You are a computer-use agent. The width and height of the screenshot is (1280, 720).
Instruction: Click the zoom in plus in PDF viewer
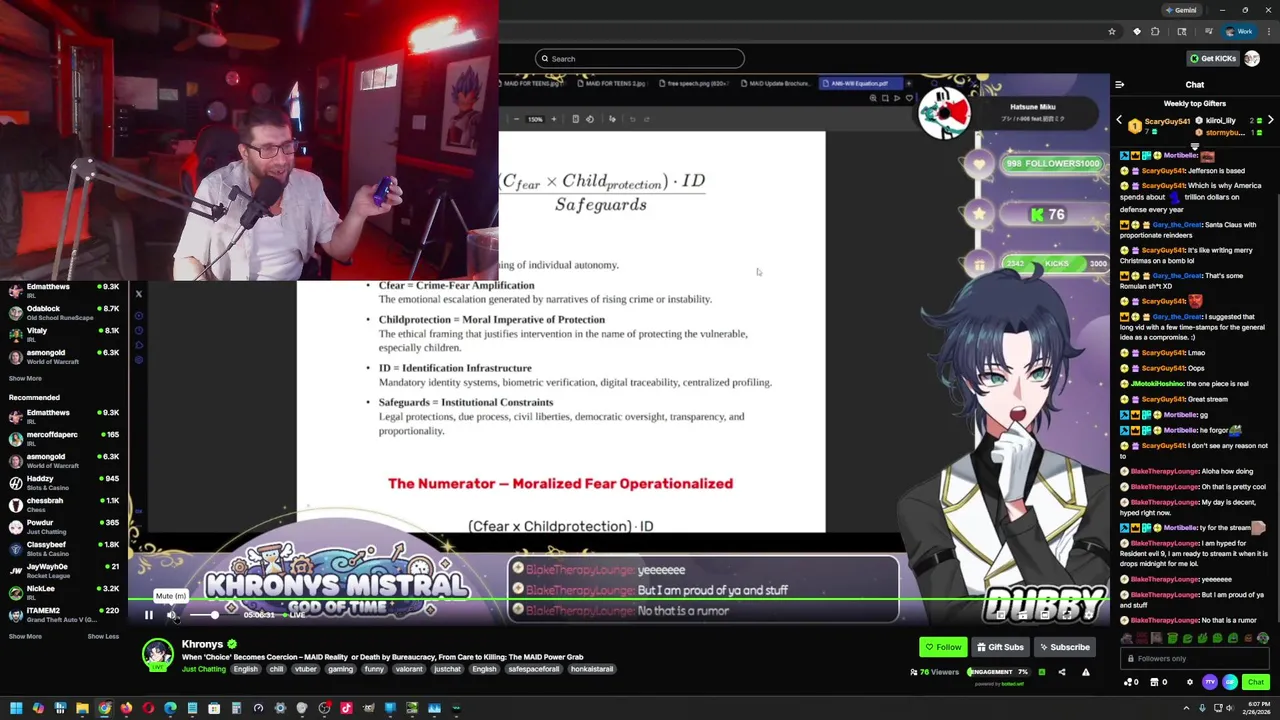pos(554,119)
